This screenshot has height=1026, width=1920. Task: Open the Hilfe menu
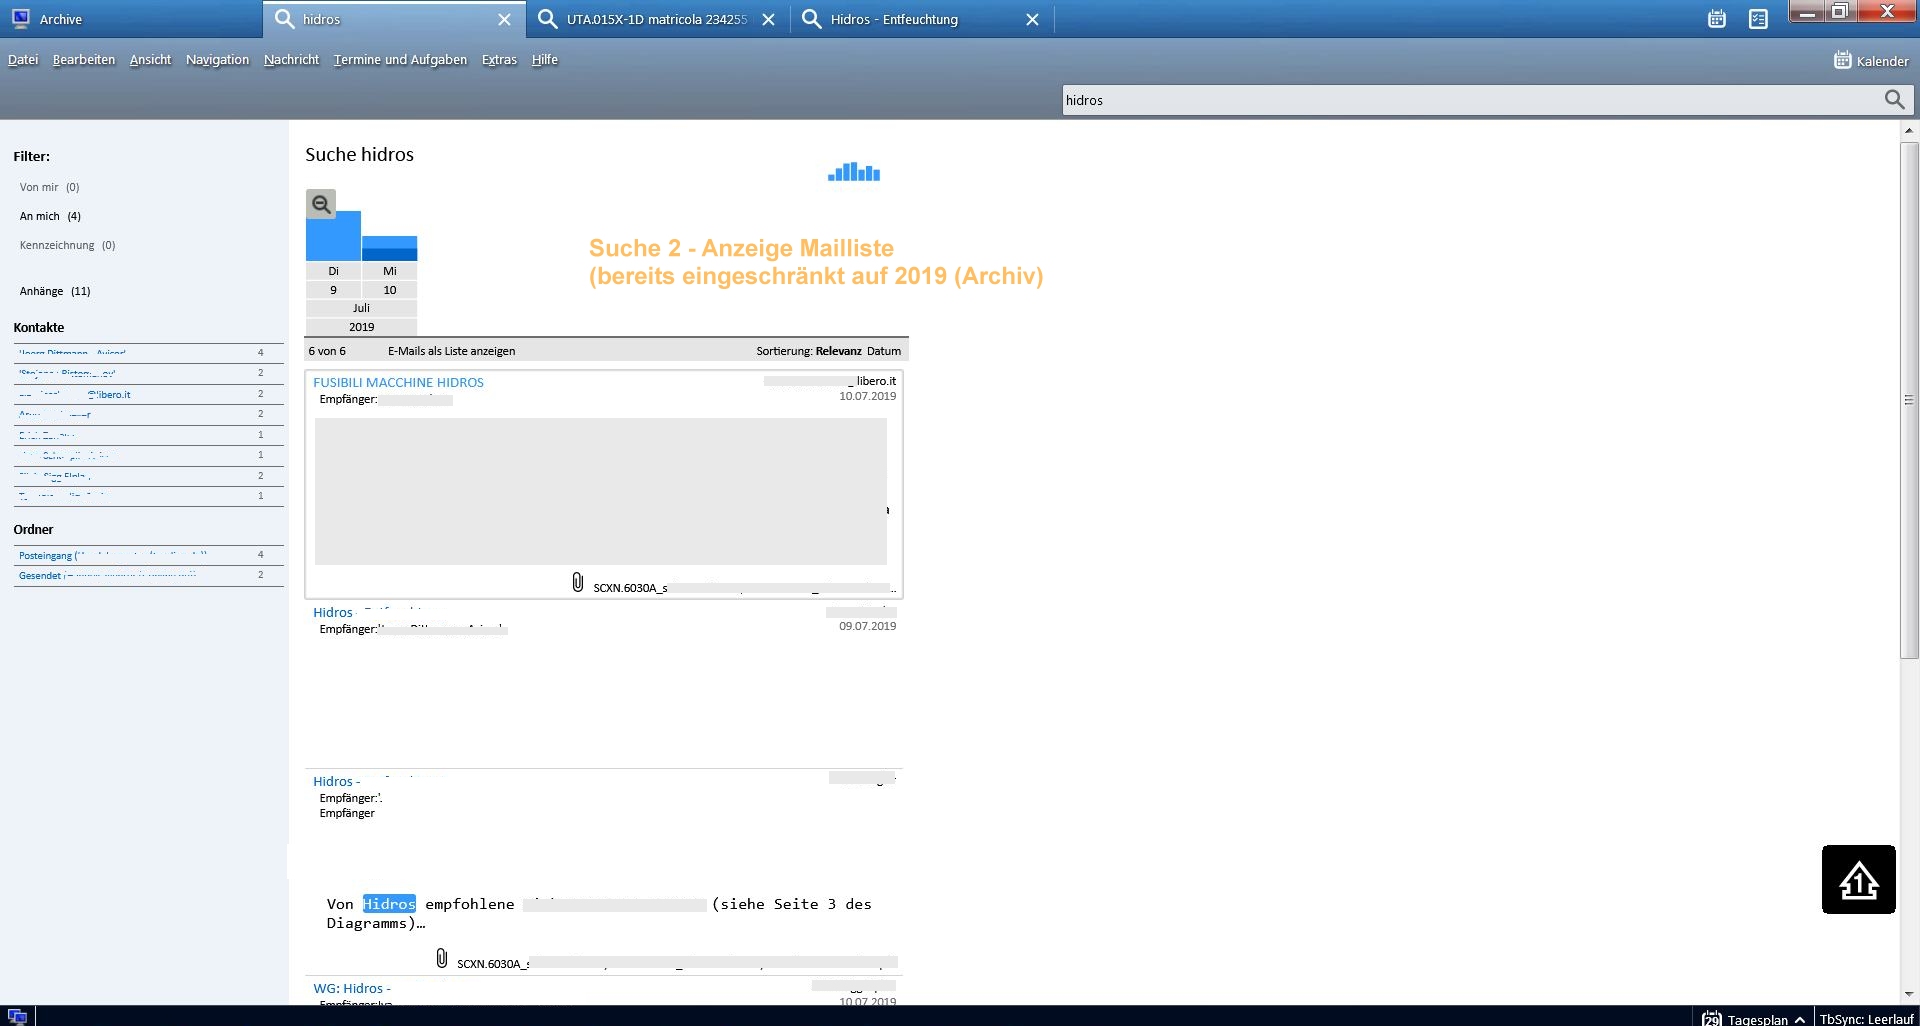pos(545,60)
